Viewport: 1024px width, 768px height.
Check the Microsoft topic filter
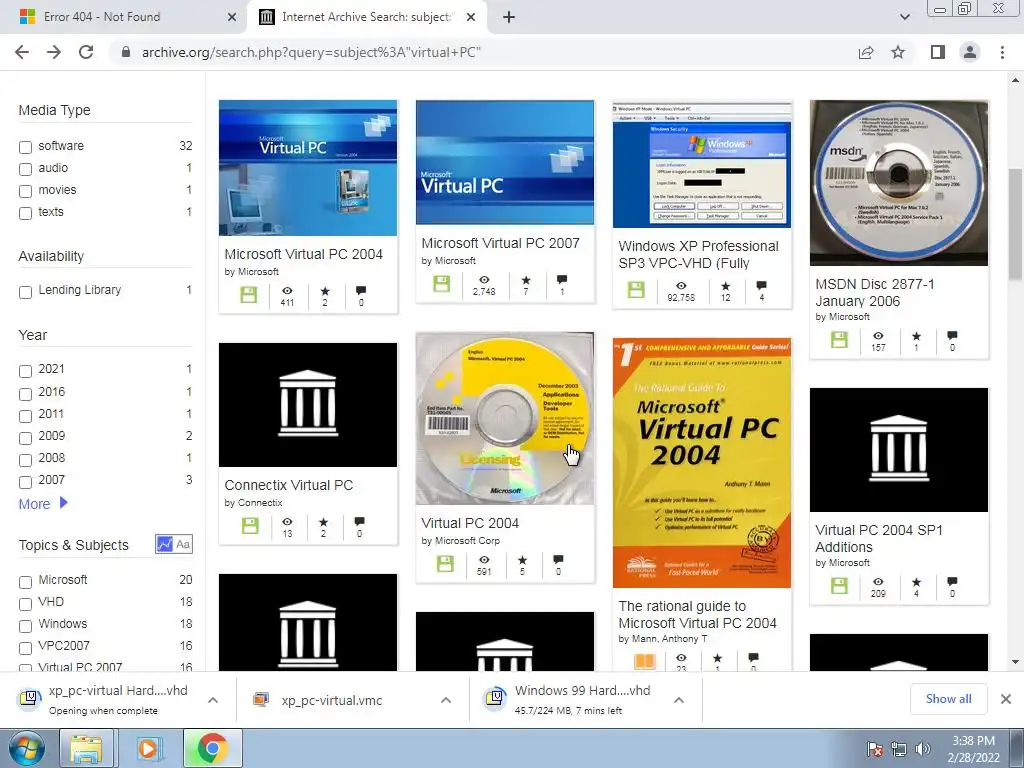[x=25, y=582]
